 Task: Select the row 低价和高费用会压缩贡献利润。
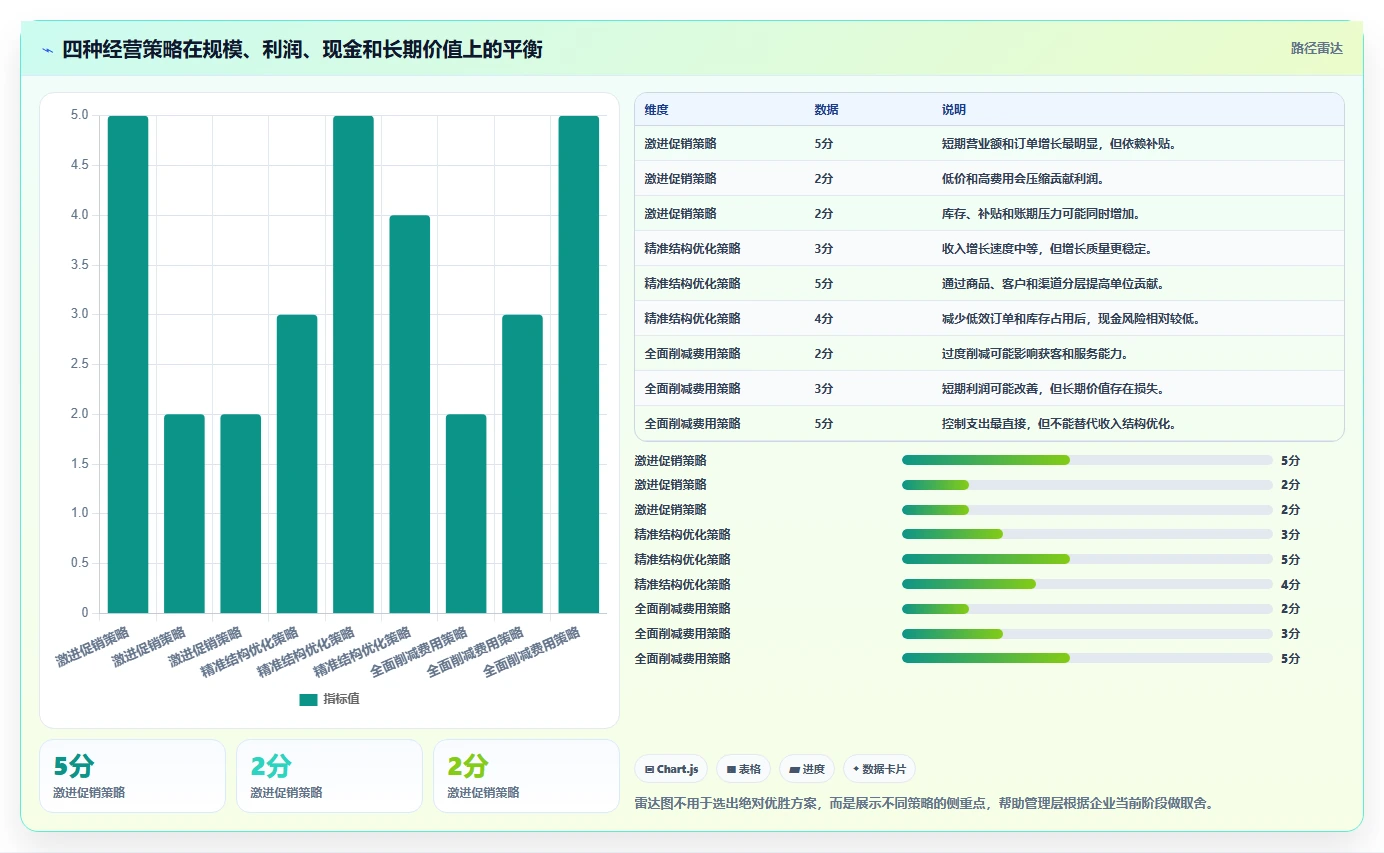tap(989, 178)
